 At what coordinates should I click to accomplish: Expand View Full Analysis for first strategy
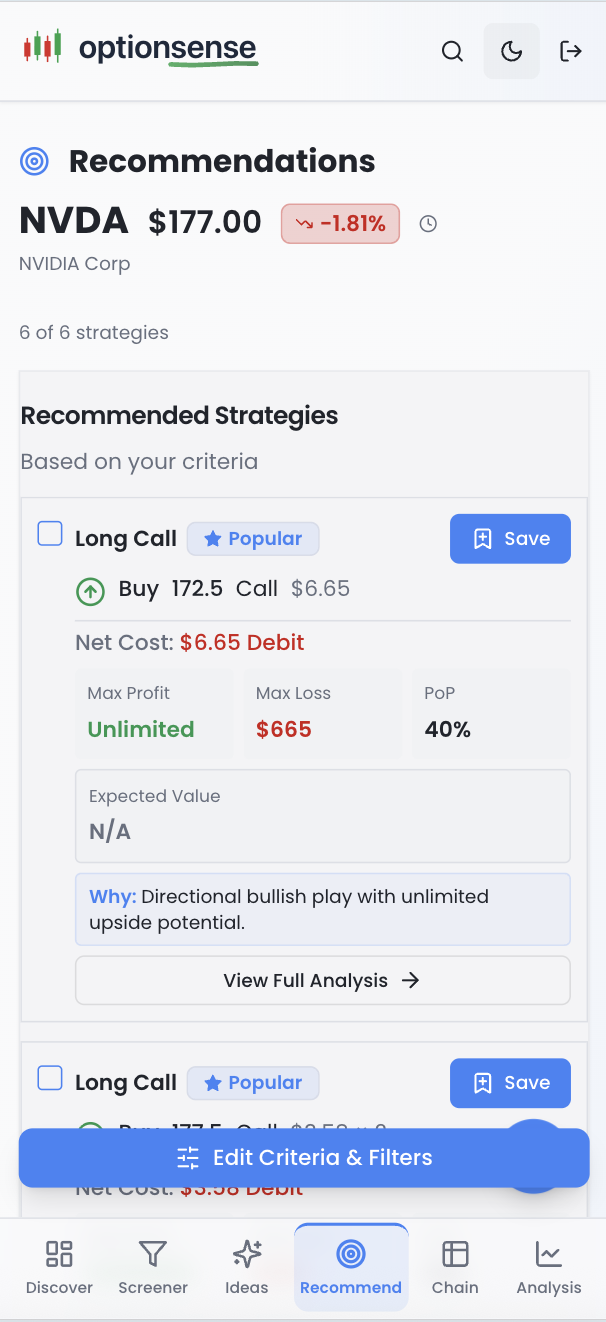click(322, 980)
